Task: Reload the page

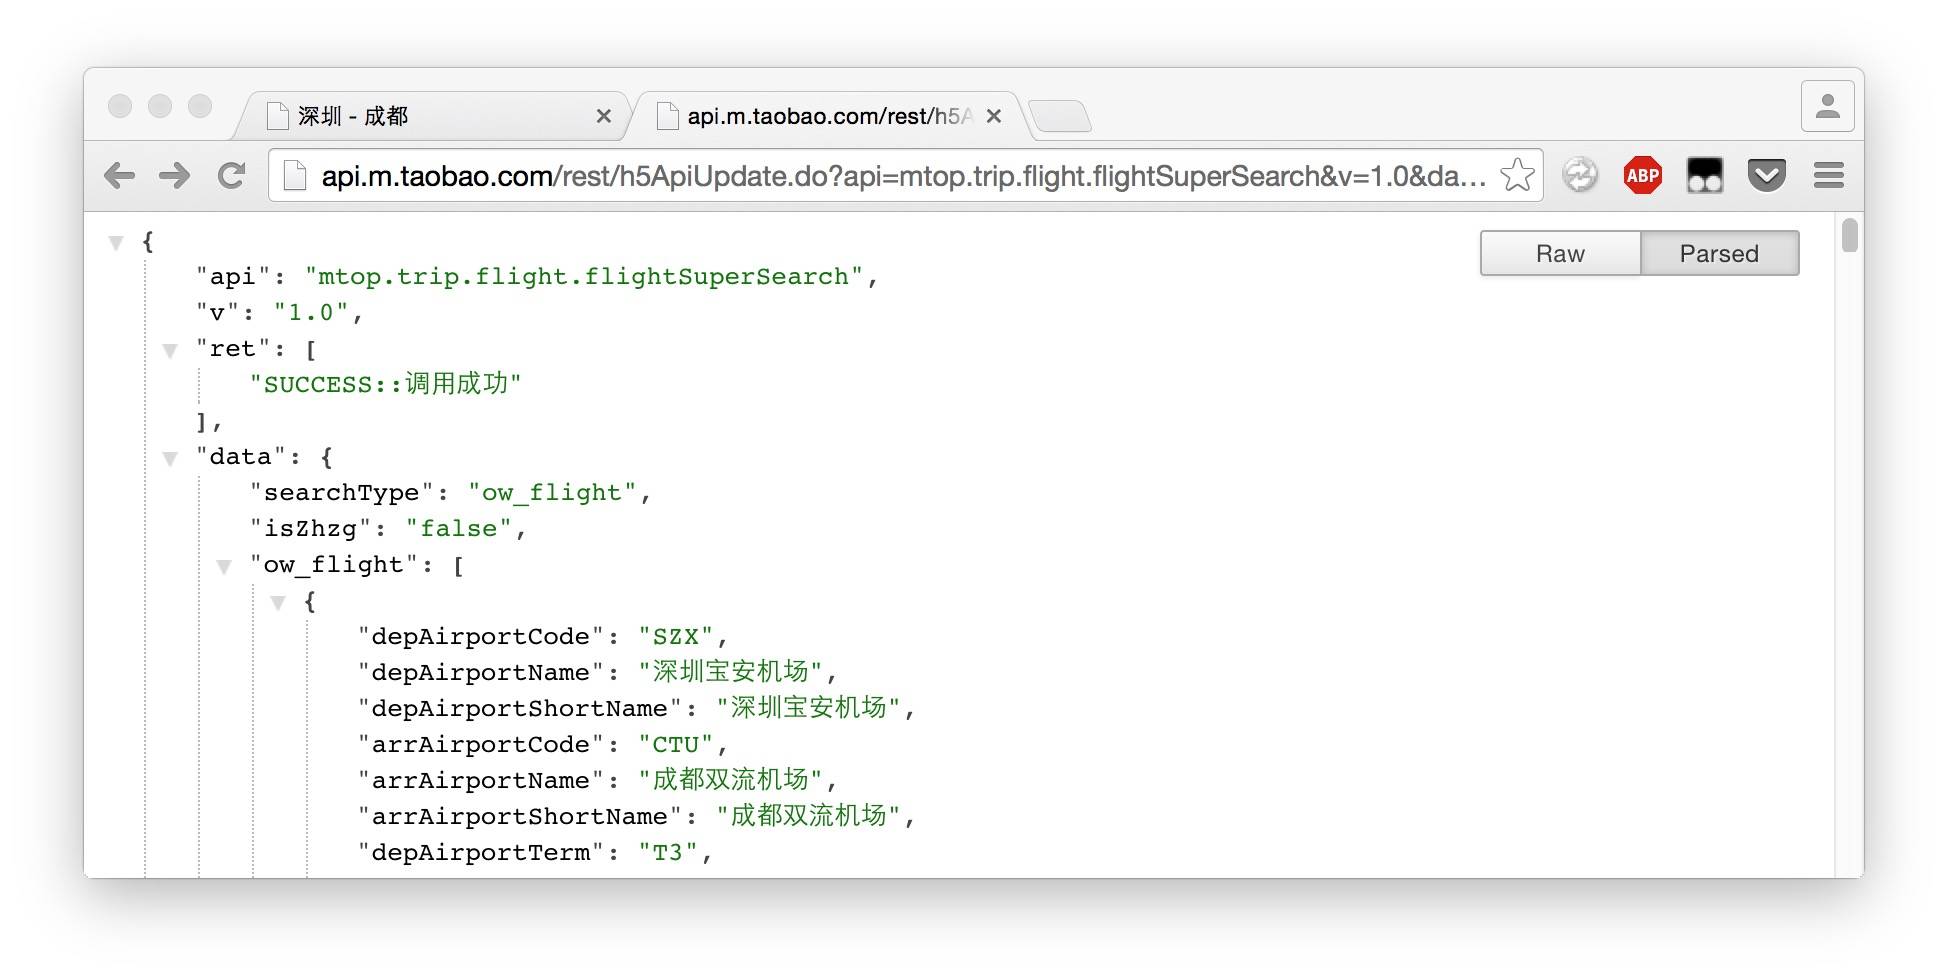Action: 232,176
